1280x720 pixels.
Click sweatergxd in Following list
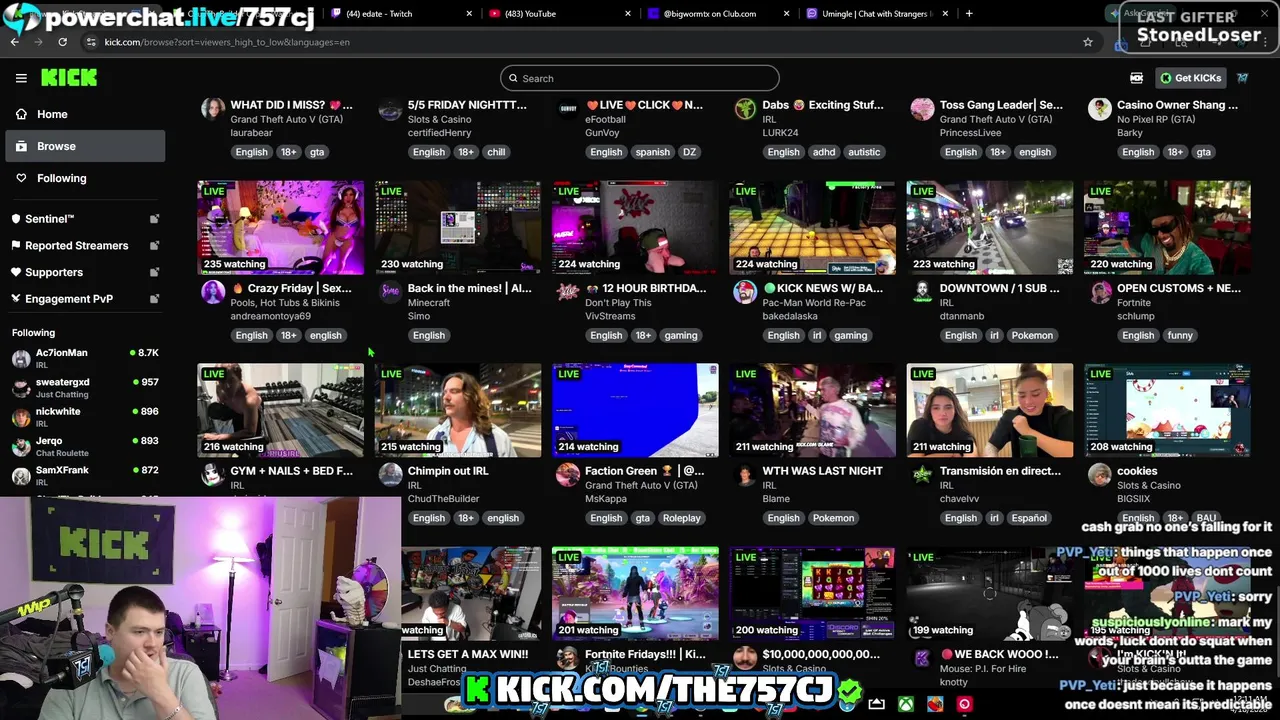[x=85, y=387]
